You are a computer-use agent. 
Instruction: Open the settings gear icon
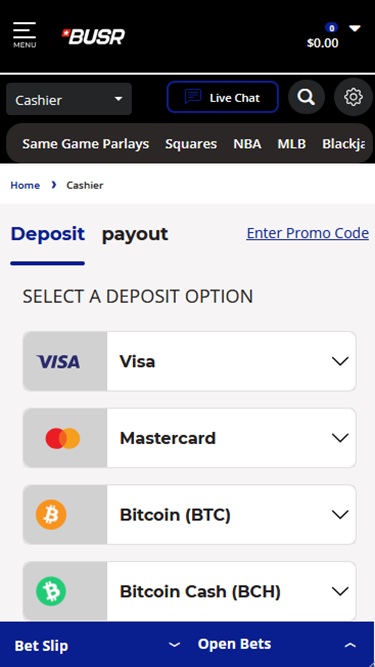(353, 97)
